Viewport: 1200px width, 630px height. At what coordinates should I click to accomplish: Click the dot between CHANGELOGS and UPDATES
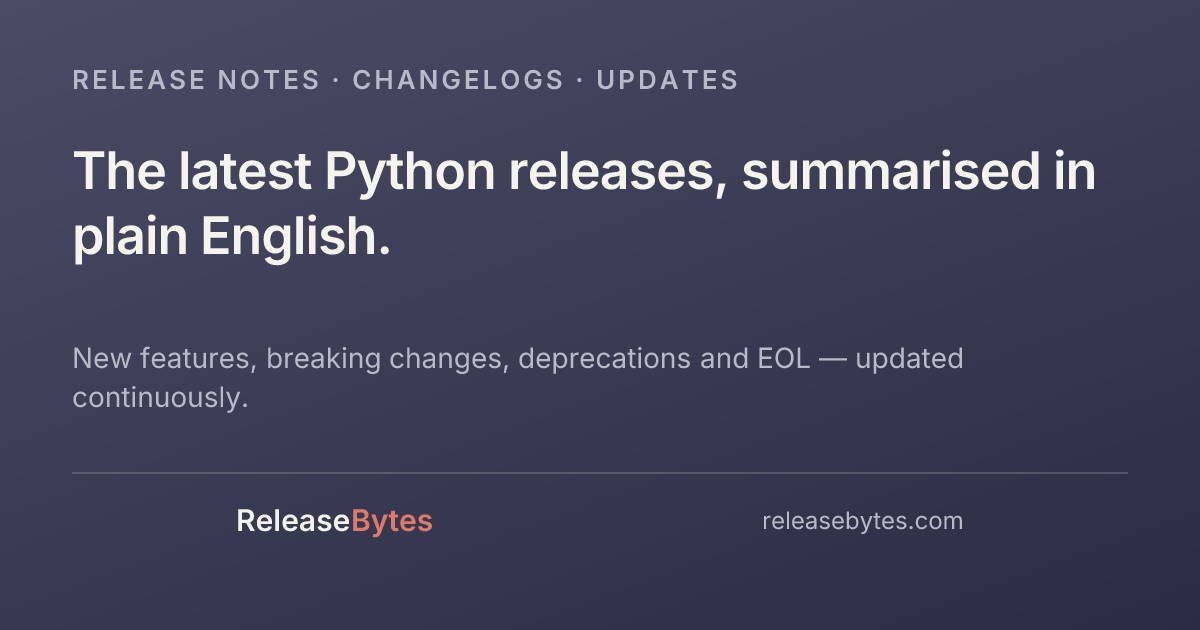(x=581, y=81)
